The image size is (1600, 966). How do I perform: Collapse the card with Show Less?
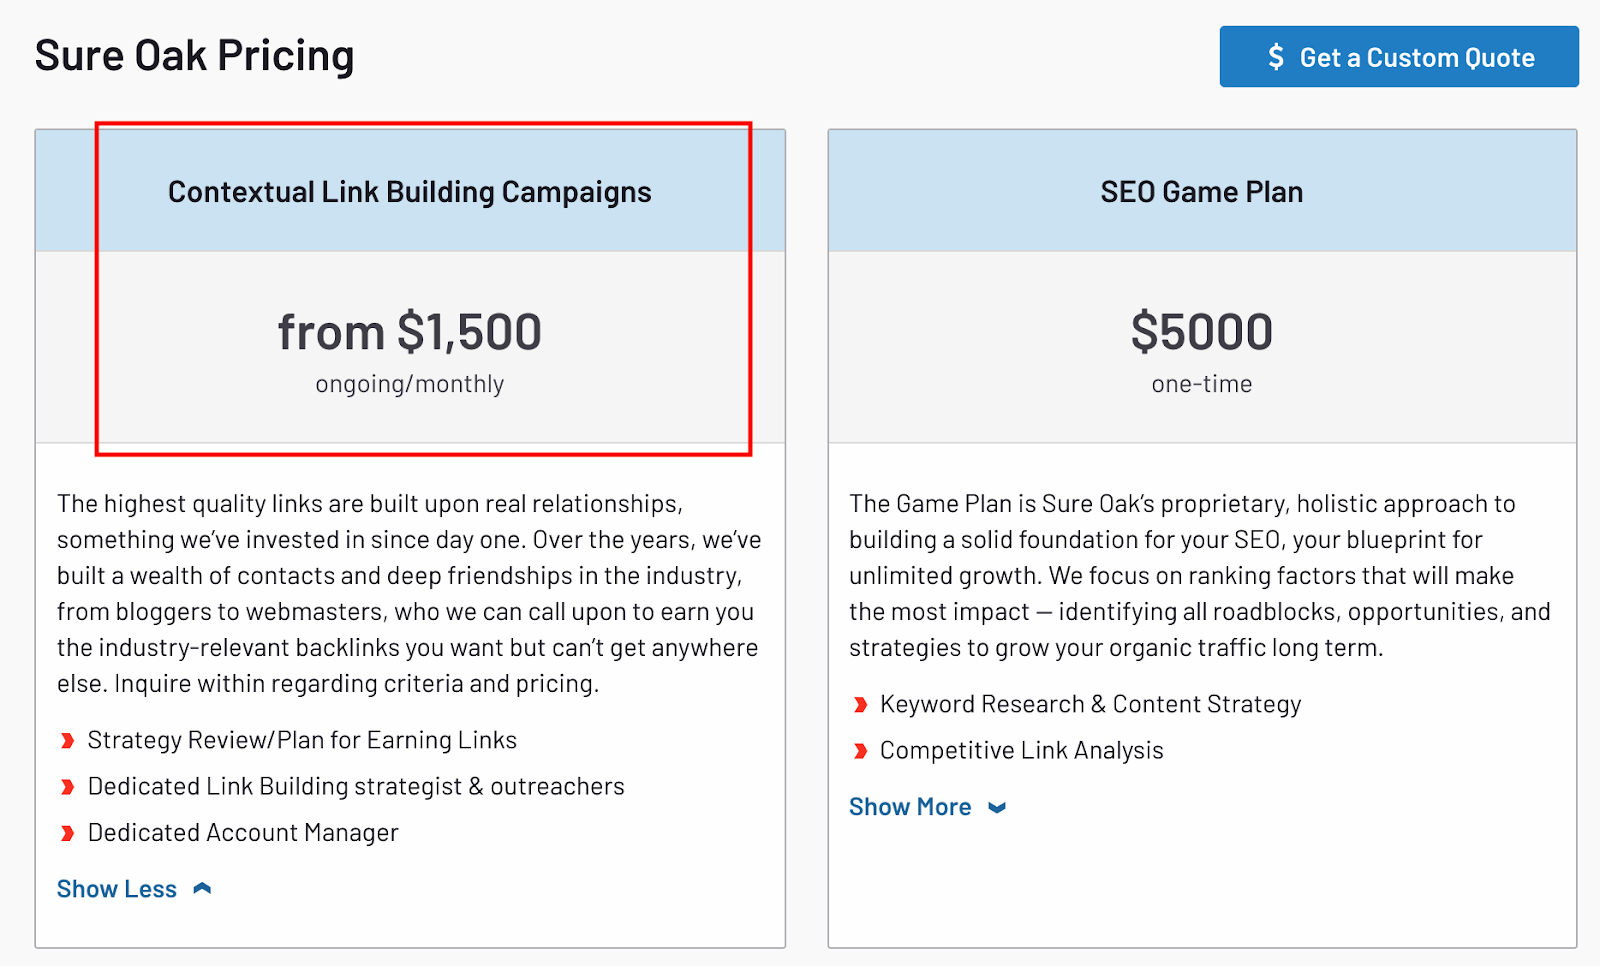(x=117, y=889)
